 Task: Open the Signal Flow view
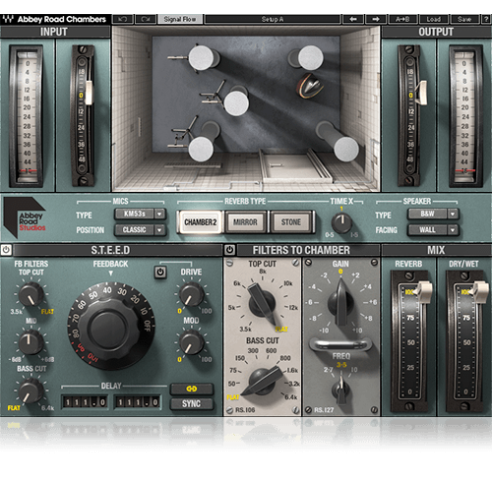(180, 19)
